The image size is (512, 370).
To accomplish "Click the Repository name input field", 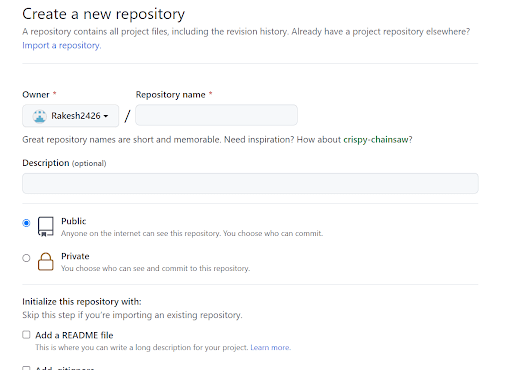I will 216,115.
